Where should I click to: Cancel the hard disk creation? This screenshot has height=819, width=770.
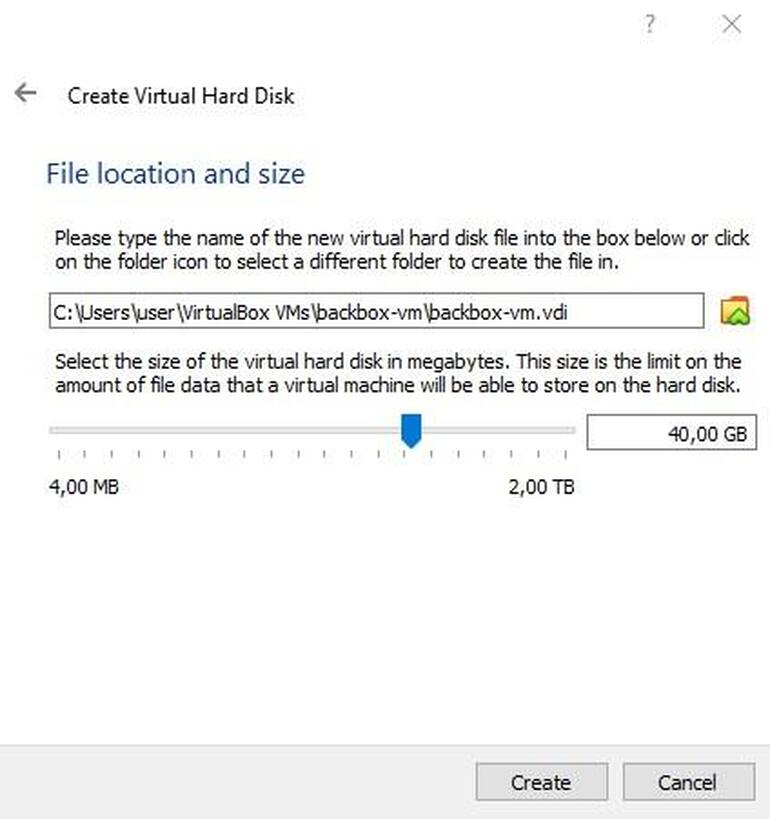pyautogui.click(x=689, y=782)
